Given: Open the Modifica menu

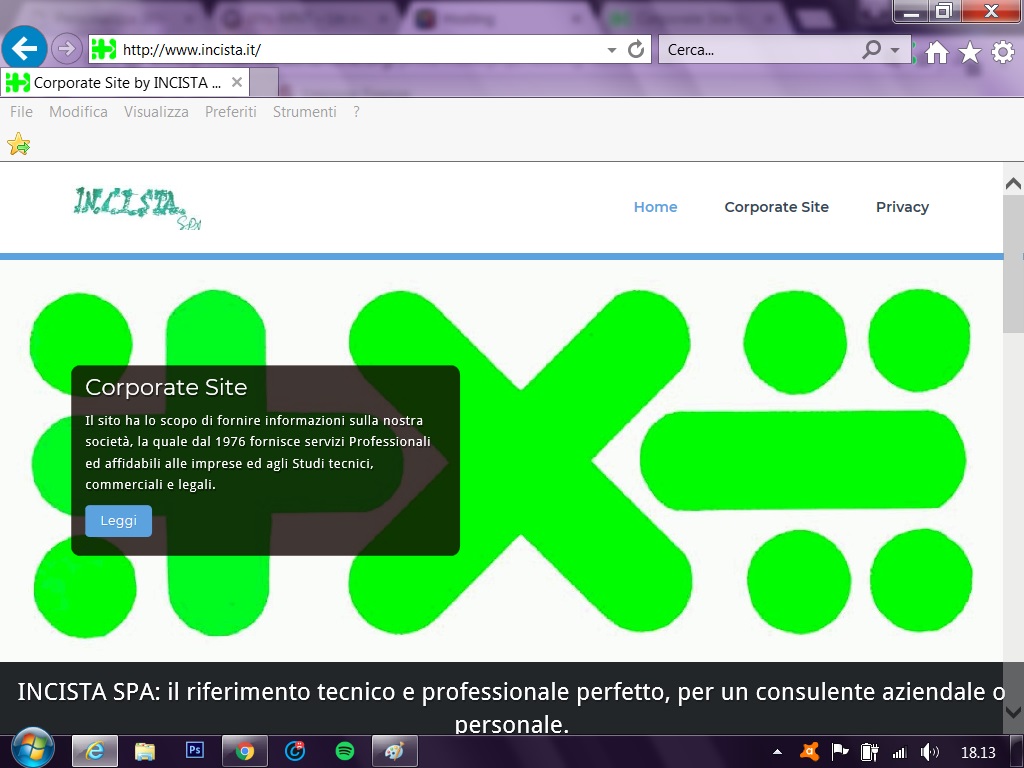Looking at the screenshot, I should pos(78,112).
